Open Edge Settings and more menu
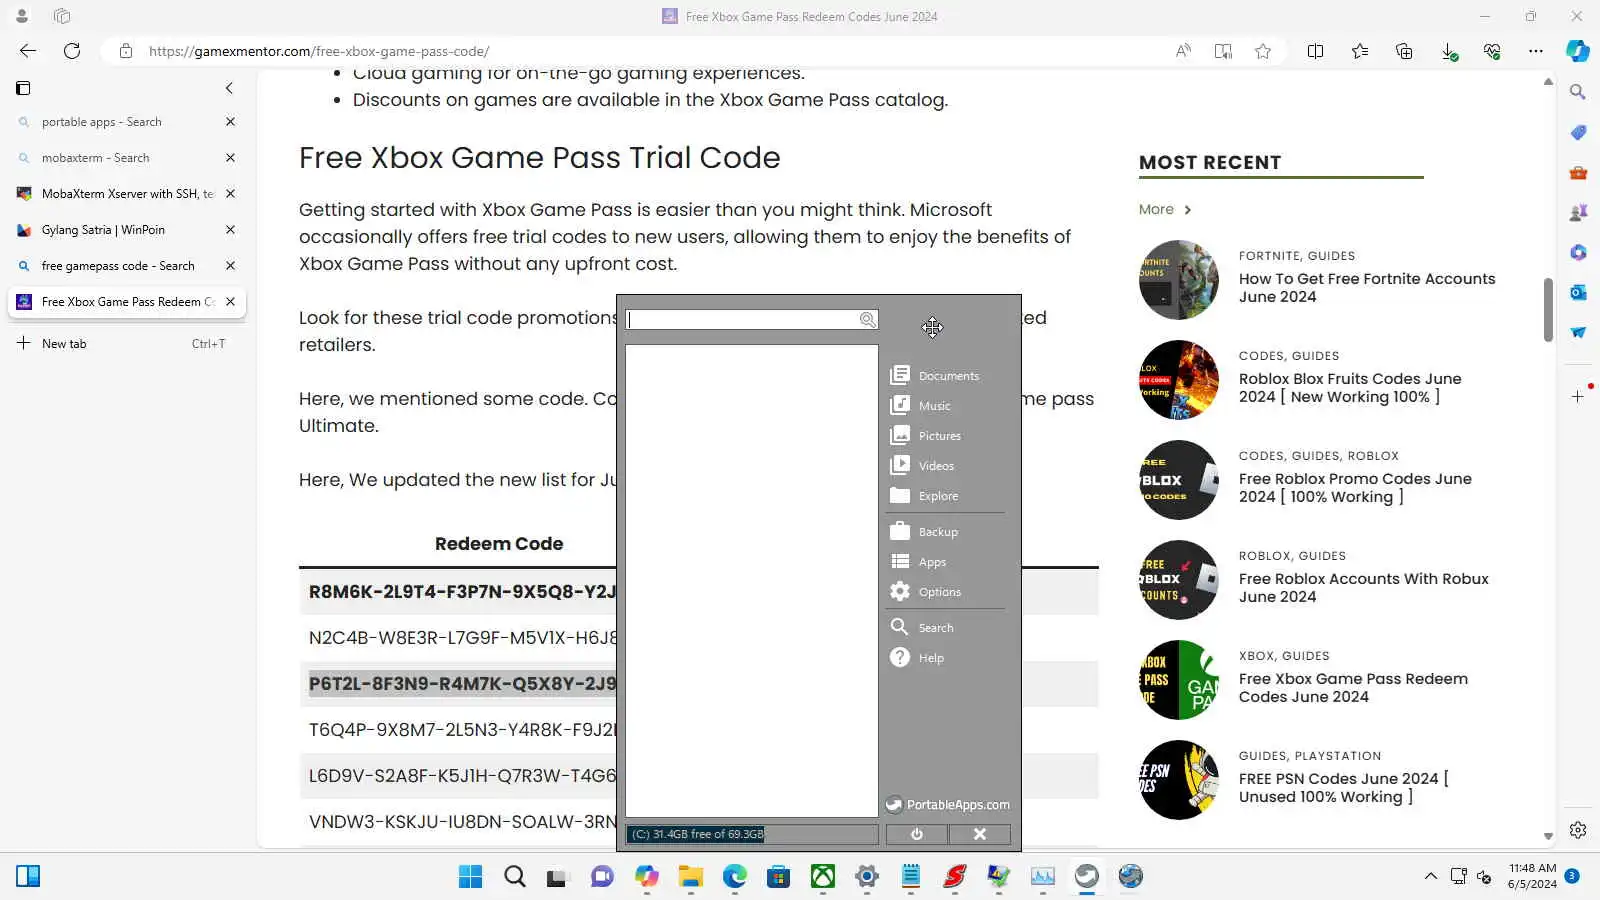Image resolution: width=1600 pixels, height=900 pixels. [1536, 51]
